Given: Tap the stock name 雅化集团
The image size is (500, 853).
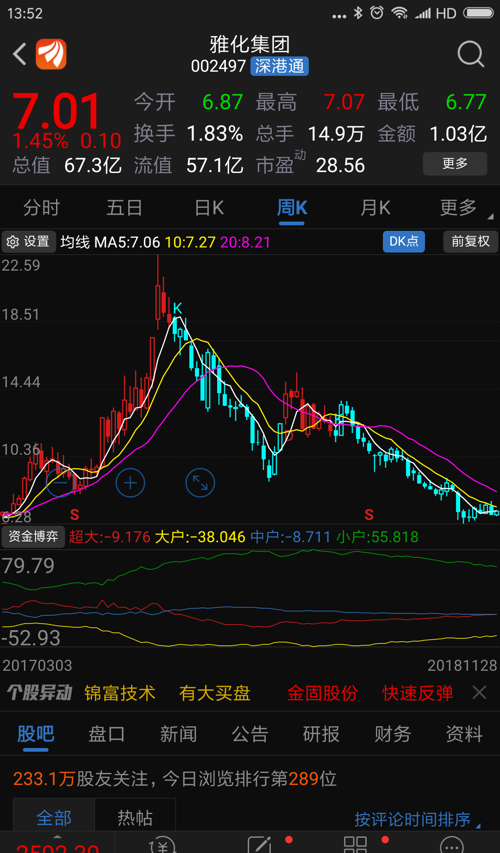Looking at the screenshot, I should tap(250, 44).
